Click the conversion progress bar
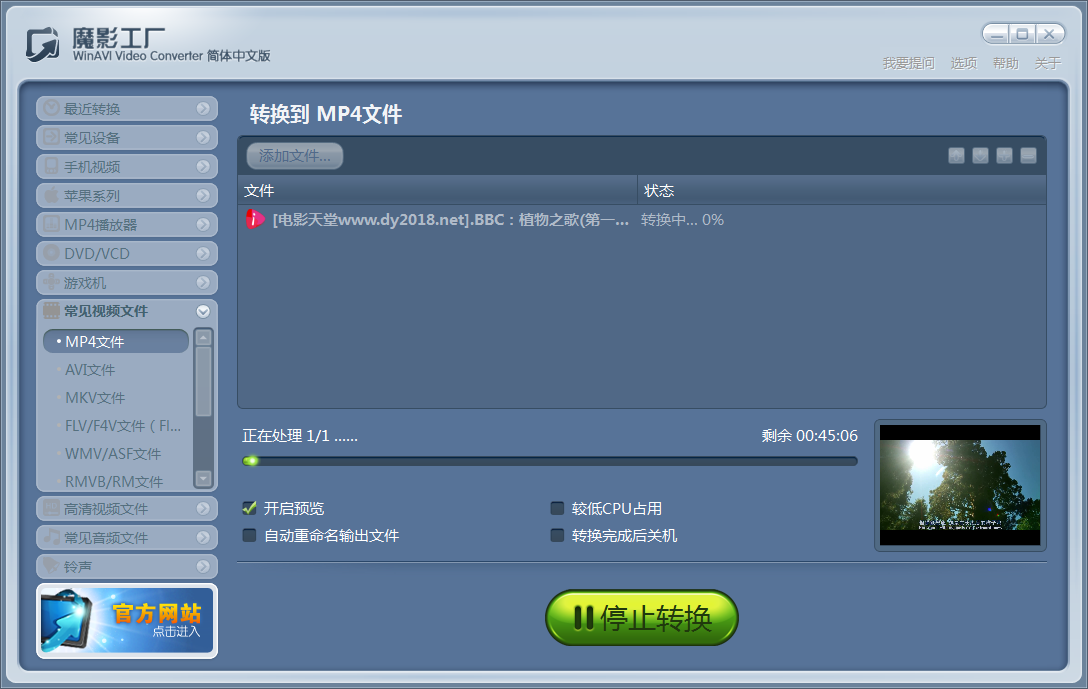Image resolution: width=1088 pixels, height=689 pixels. [550, 461]
